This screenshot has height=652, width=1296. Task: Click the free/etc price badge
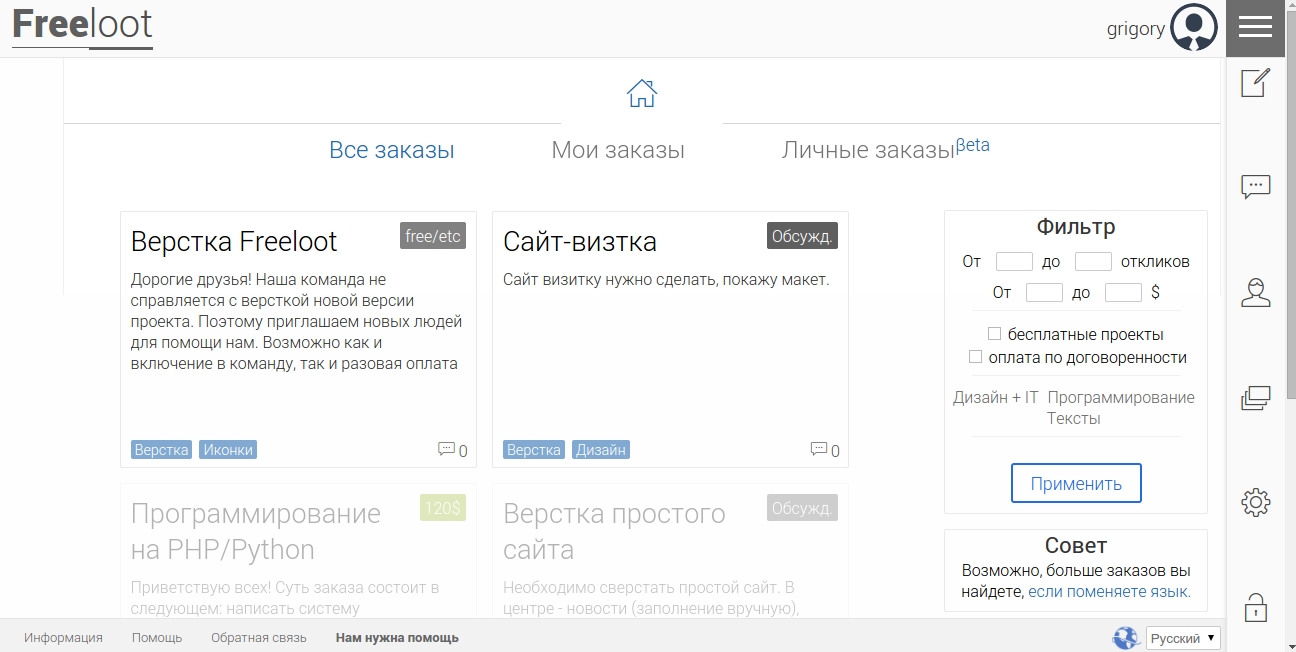click(433, 236)
